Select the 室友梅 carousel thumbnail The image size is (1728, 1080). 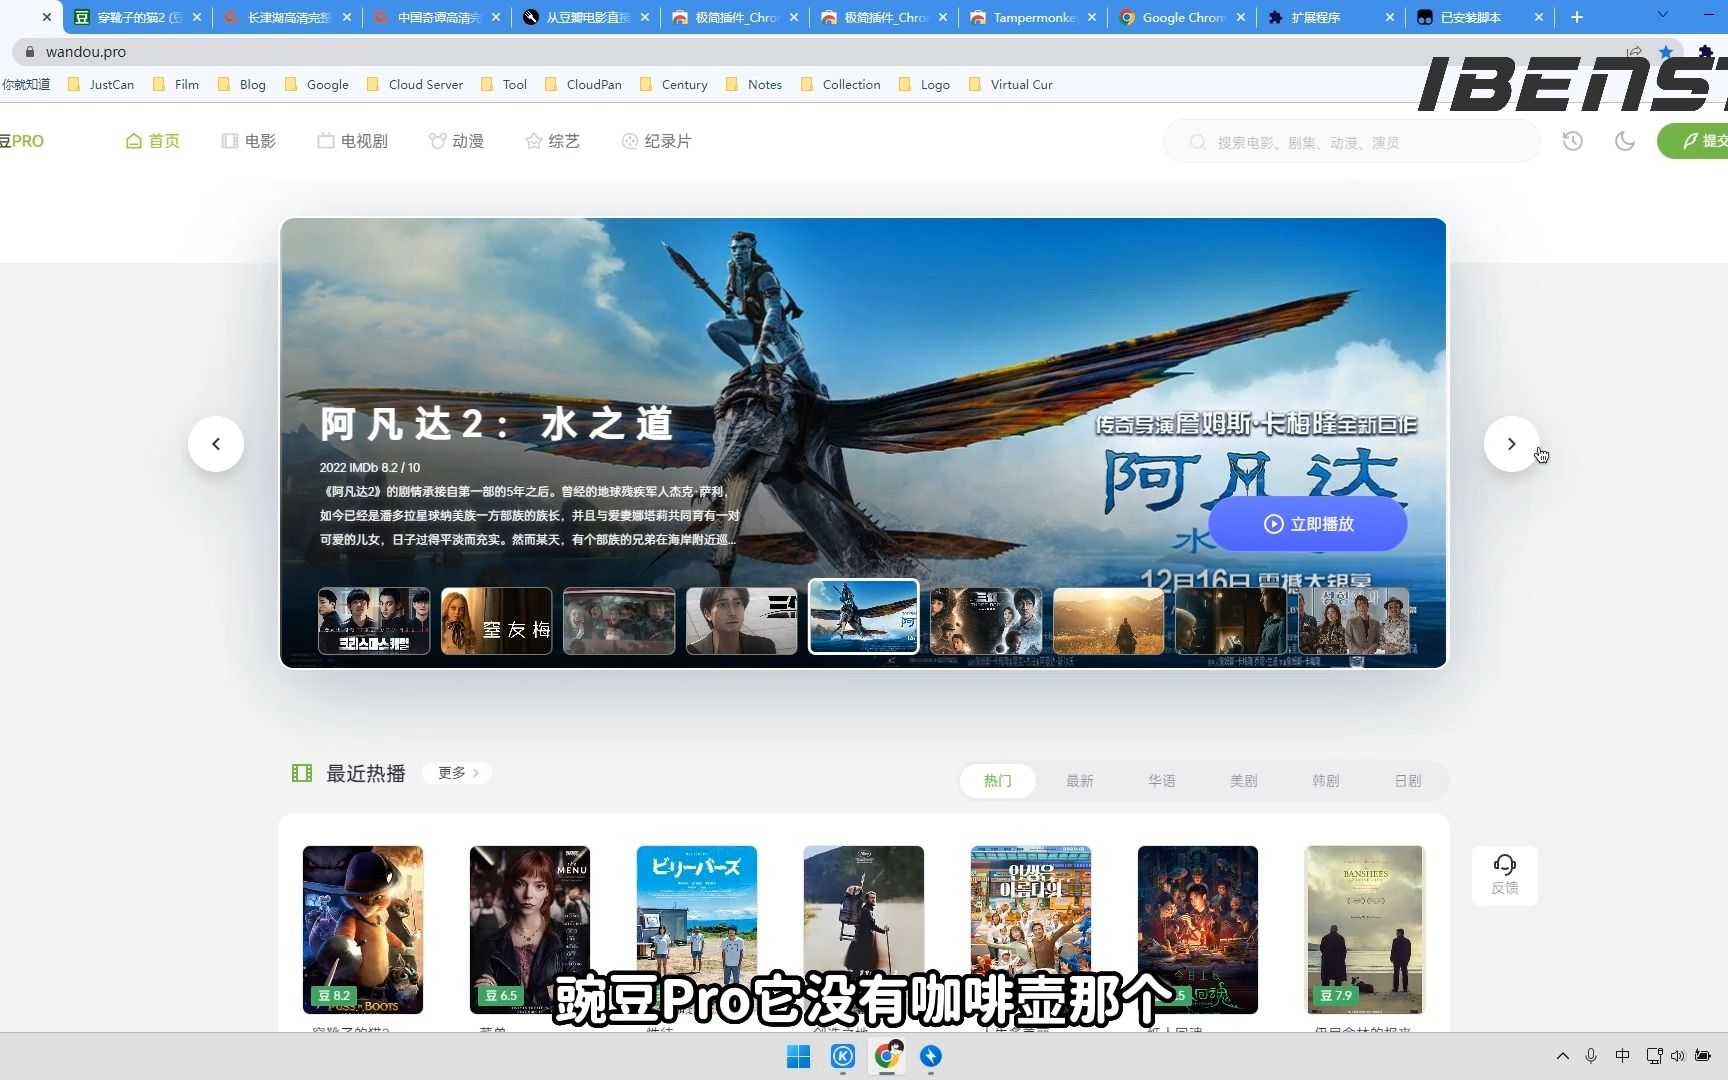(497, 621)
